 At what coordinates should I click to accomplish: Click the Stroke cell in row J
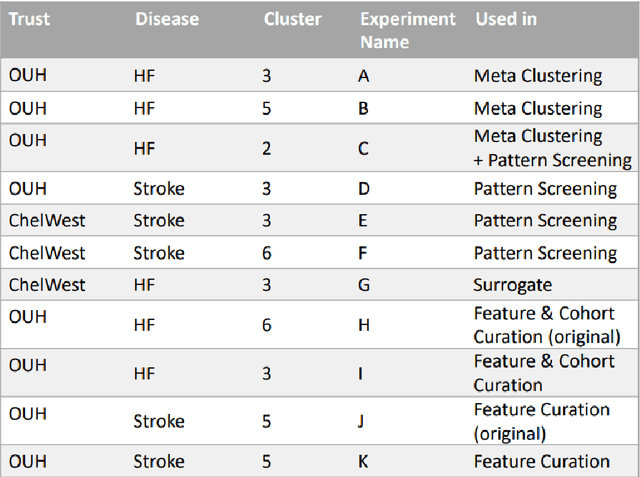click(x=158, y=421)
